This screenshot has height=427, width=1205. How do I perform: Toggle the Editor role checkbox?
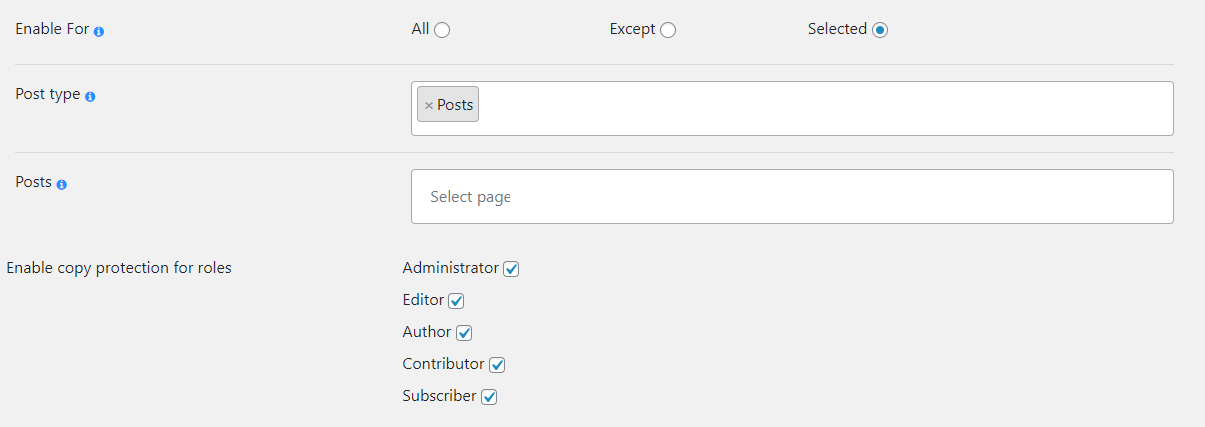(x=457, y=301)
